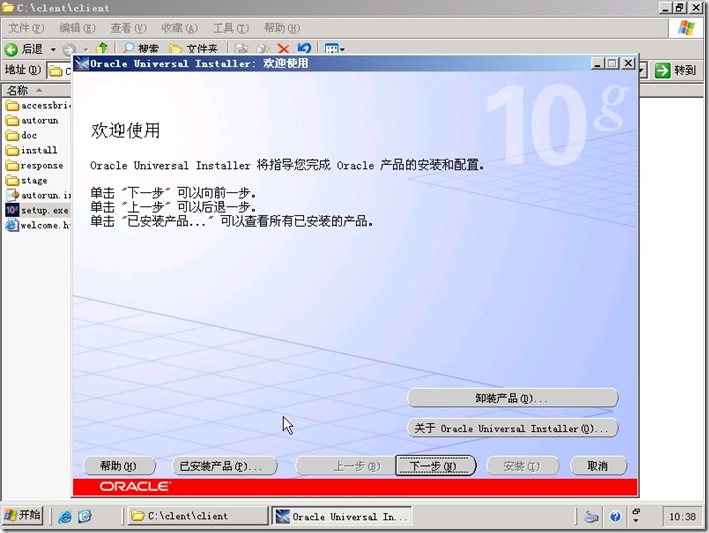Select the accessbridge folder icon
Image resolution: width=709 pixels, height=533 pixels.
point(12,106)
